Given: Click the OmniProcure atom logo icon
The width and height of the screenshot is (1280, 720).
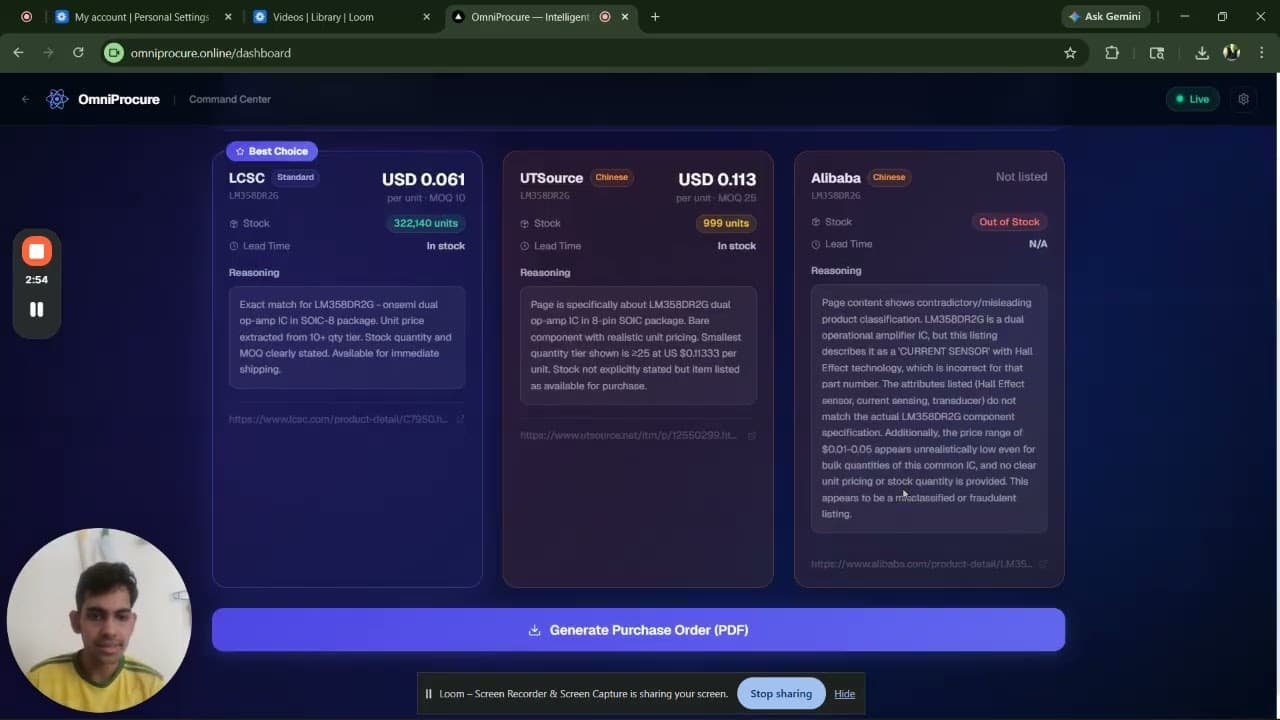Looking at the screenshot, I should pos(57,99).
